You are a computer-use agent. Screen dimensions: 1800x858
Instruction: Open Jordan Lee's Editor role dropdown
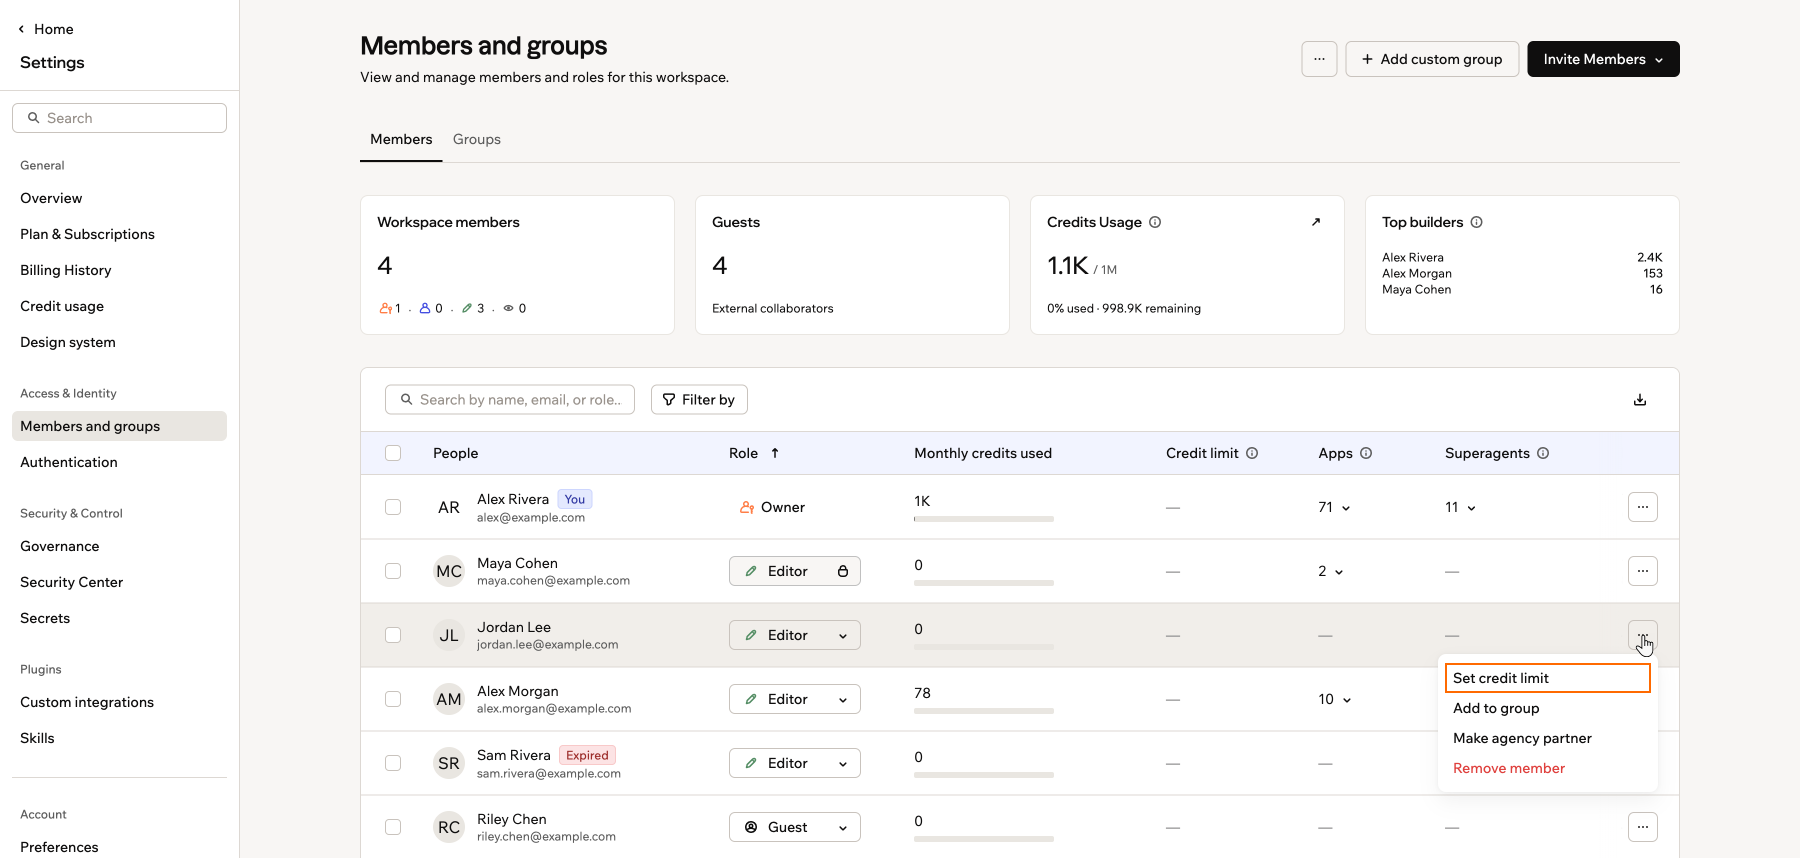795,635
